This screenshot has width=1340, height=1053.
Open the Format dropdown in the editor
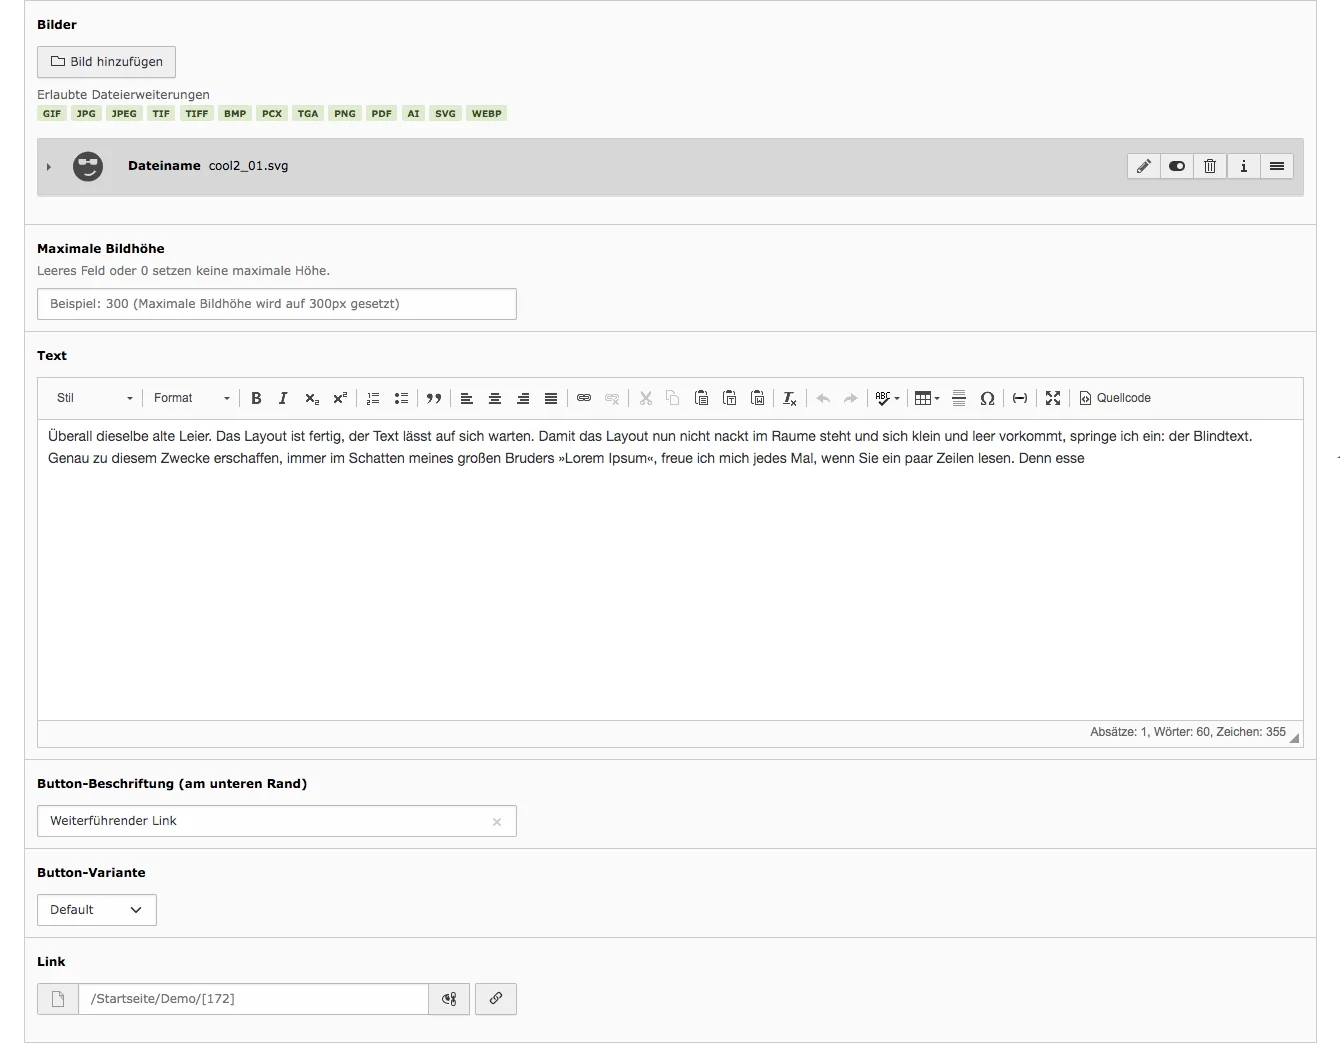[x=190, y=398]
